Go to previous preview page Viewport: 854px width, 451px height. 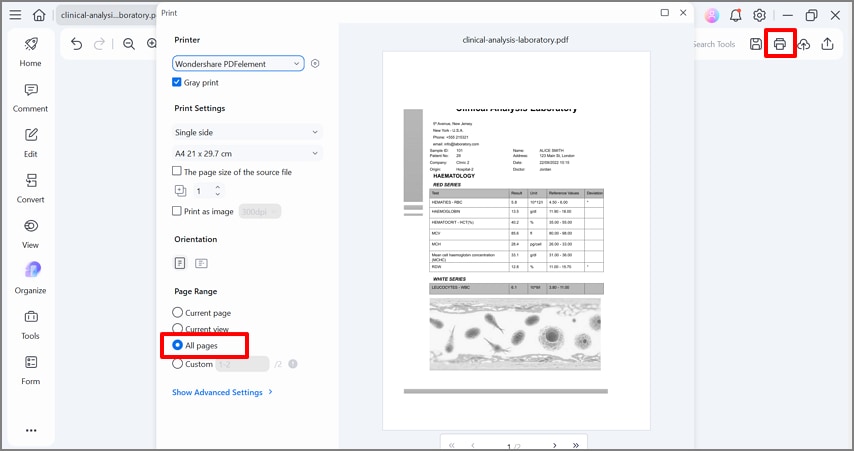click(473, 445)
